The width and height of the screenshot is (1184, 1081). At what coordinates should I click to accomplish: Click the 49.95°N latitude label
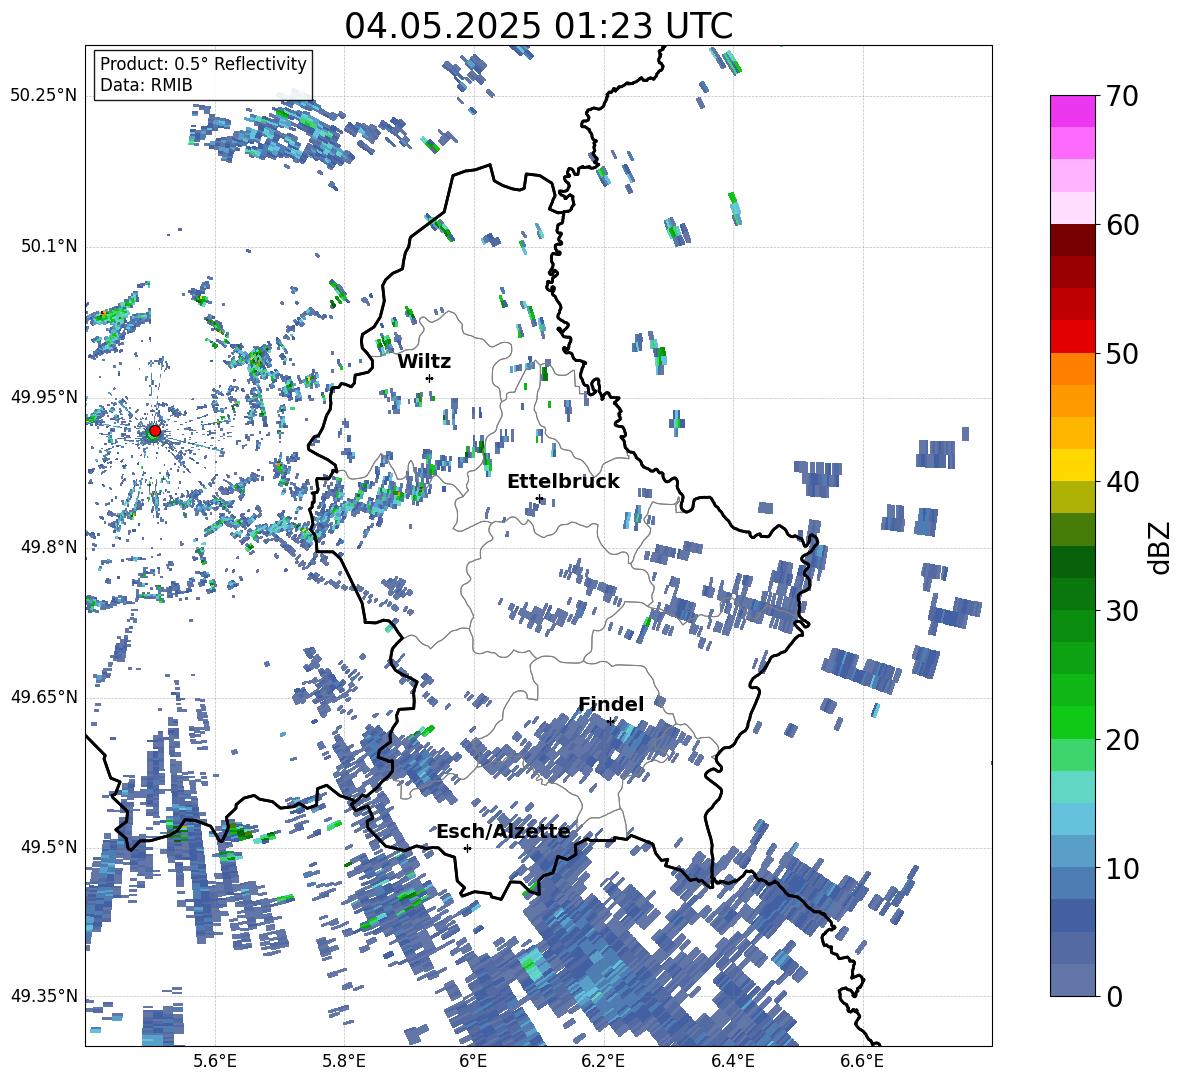[x=44, y=396]
